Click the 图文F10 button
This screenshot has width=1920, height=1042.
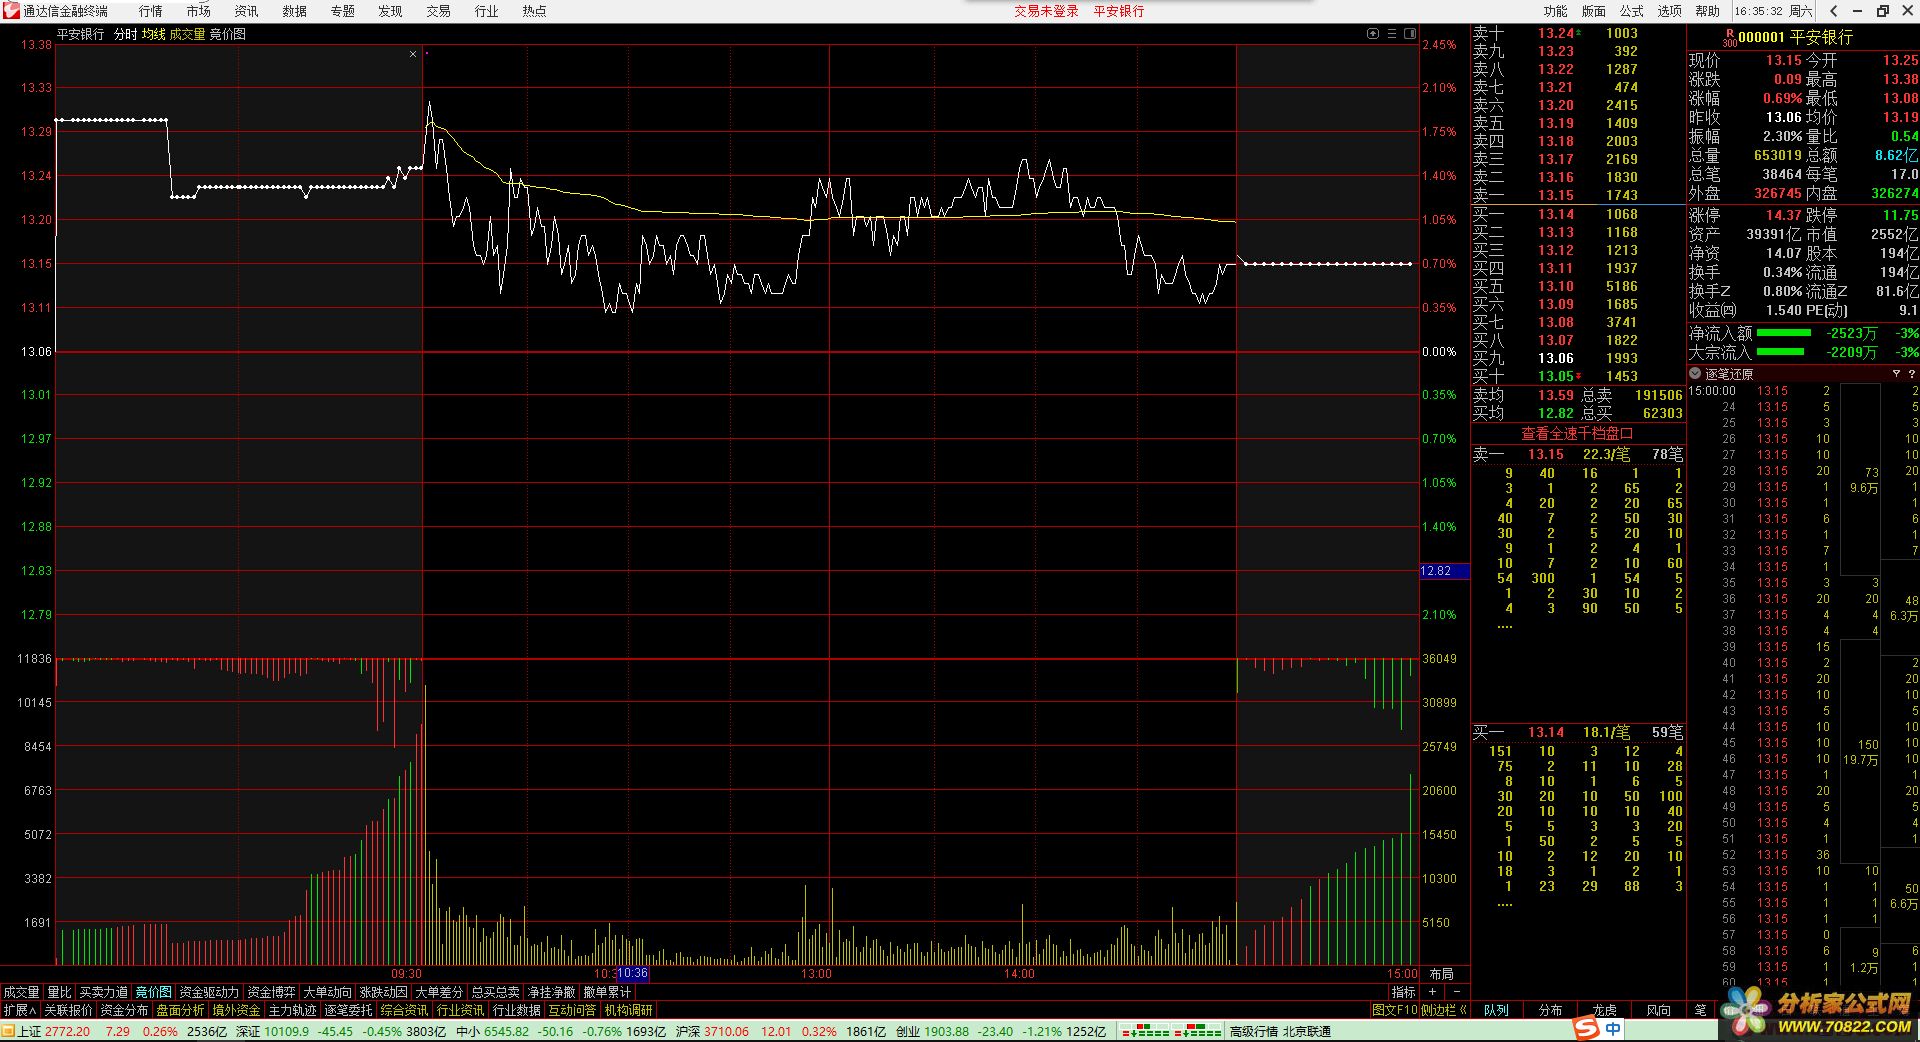(x=1394, y=1010)
